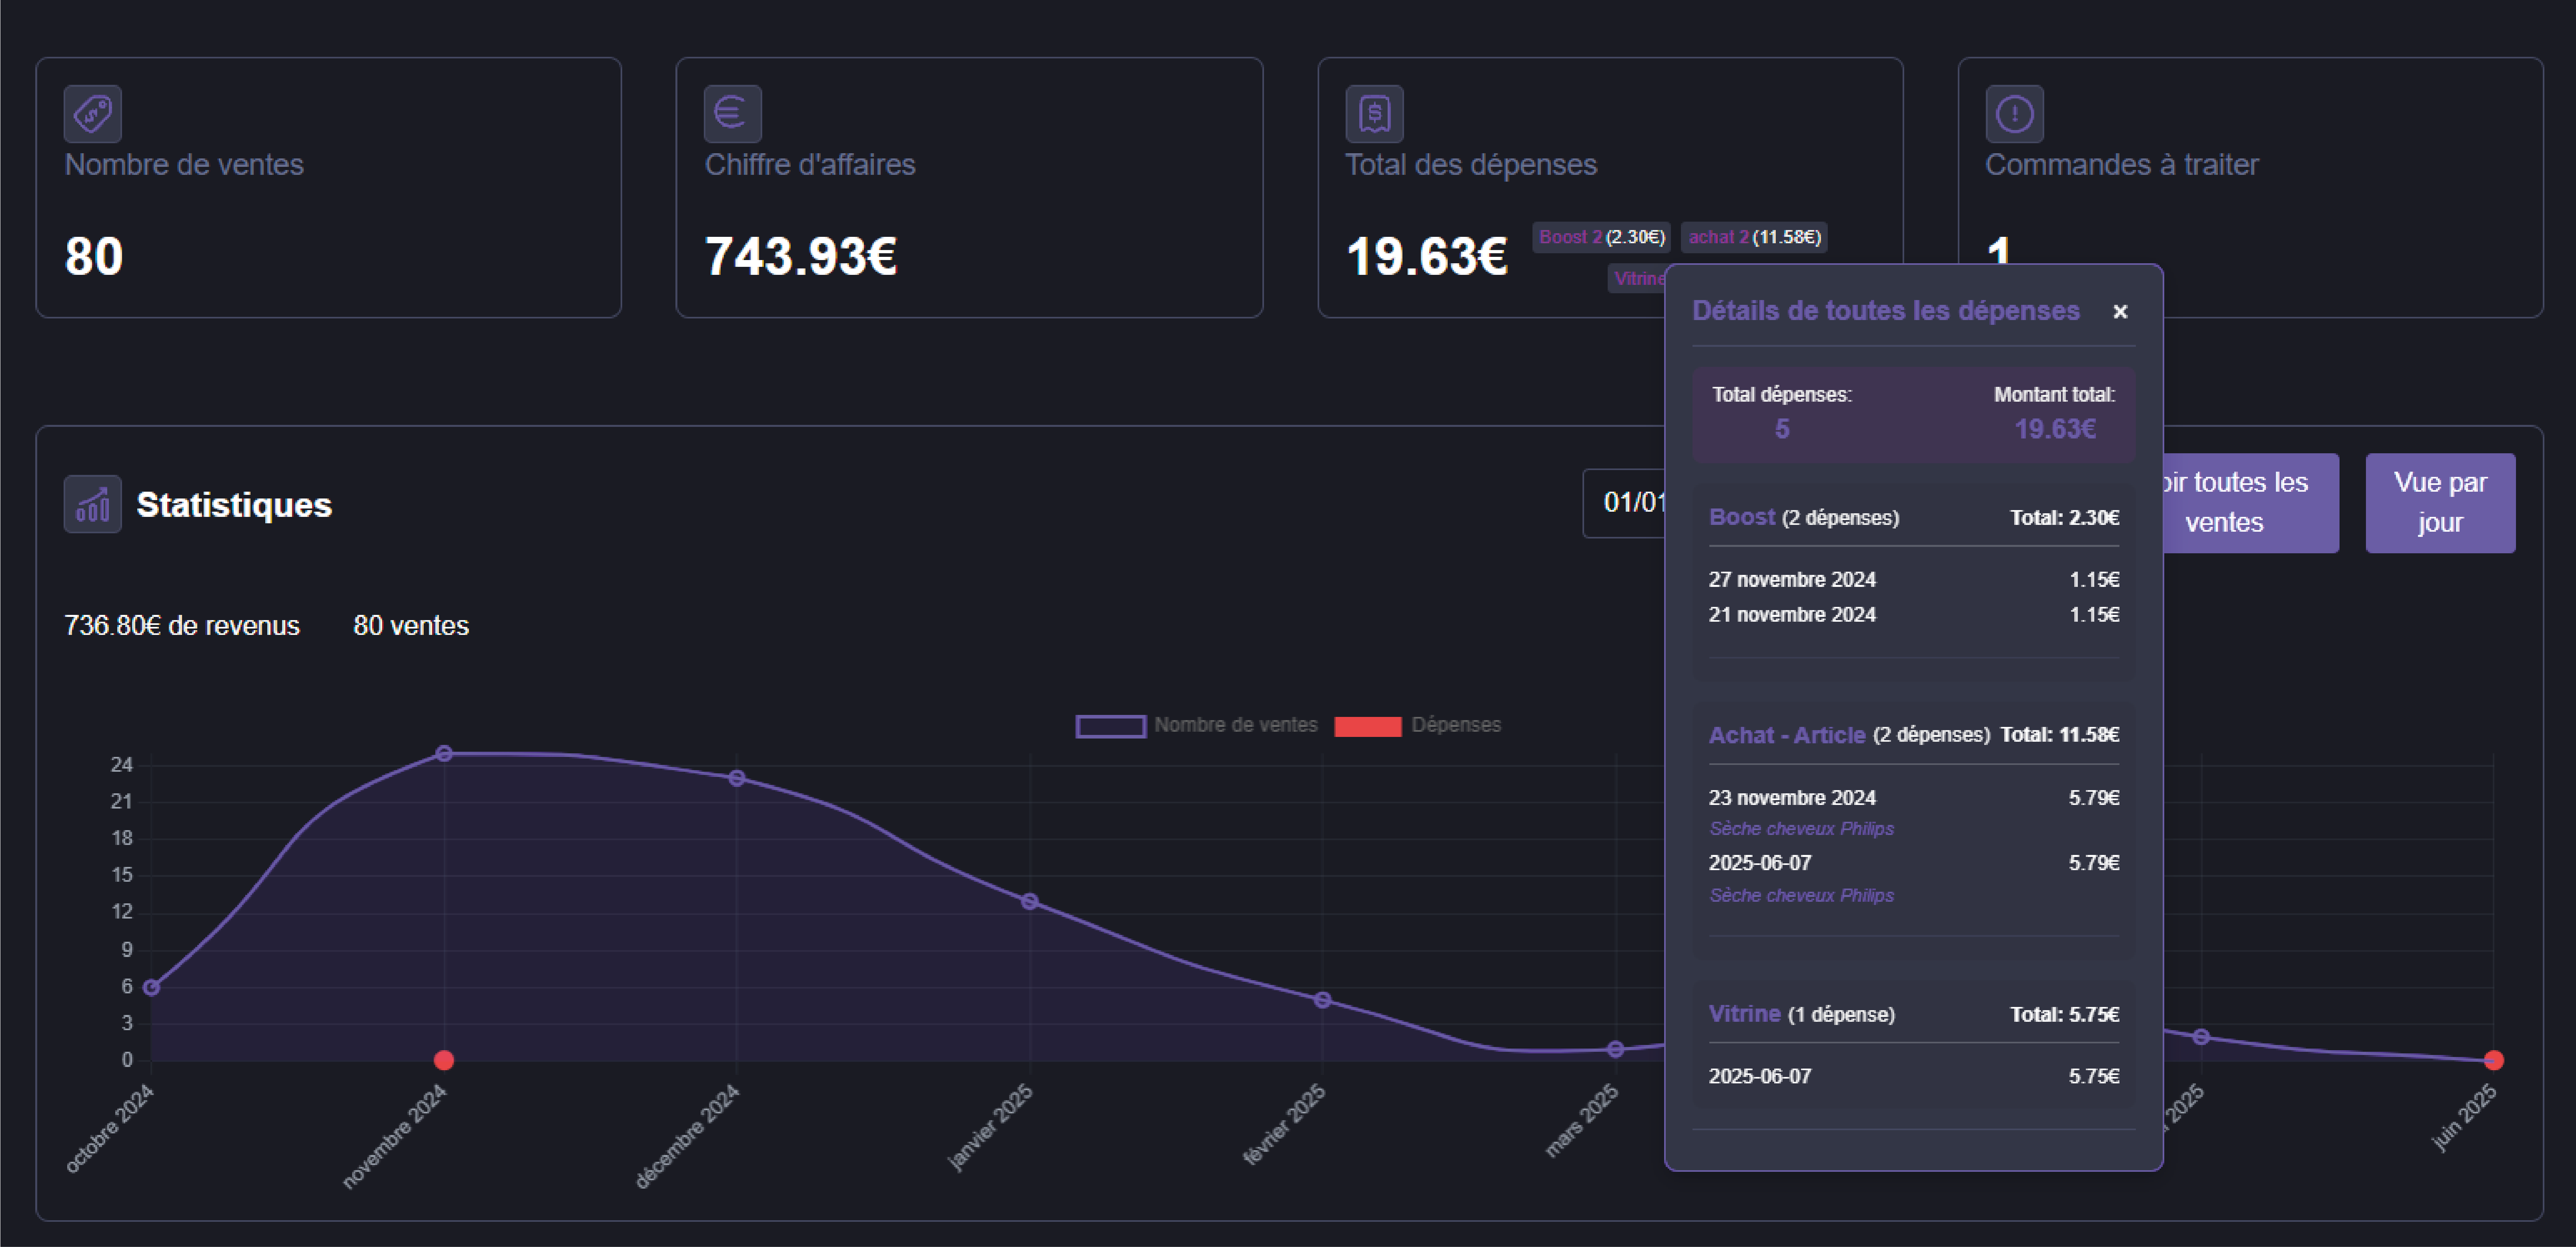The height and width of the screenshot is (1247, 2576).
Task: Click the Boost 2 expense tag
Action: [1600, 237]
